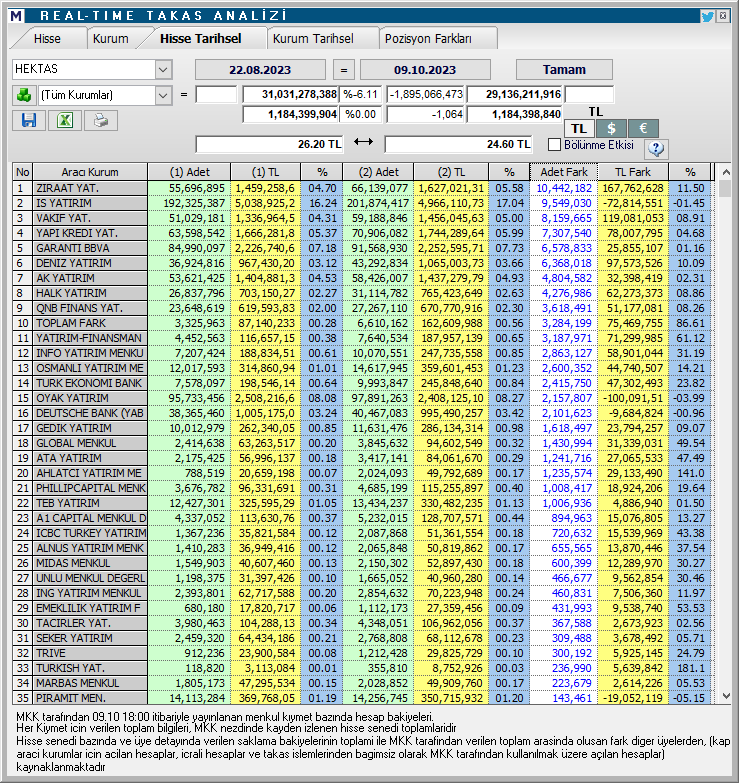The height and width of the screenshot is (783, 739).
Task: Select the YAPI KREDI YAT. row
Action: pyautogui.click(x=363, y=233)
